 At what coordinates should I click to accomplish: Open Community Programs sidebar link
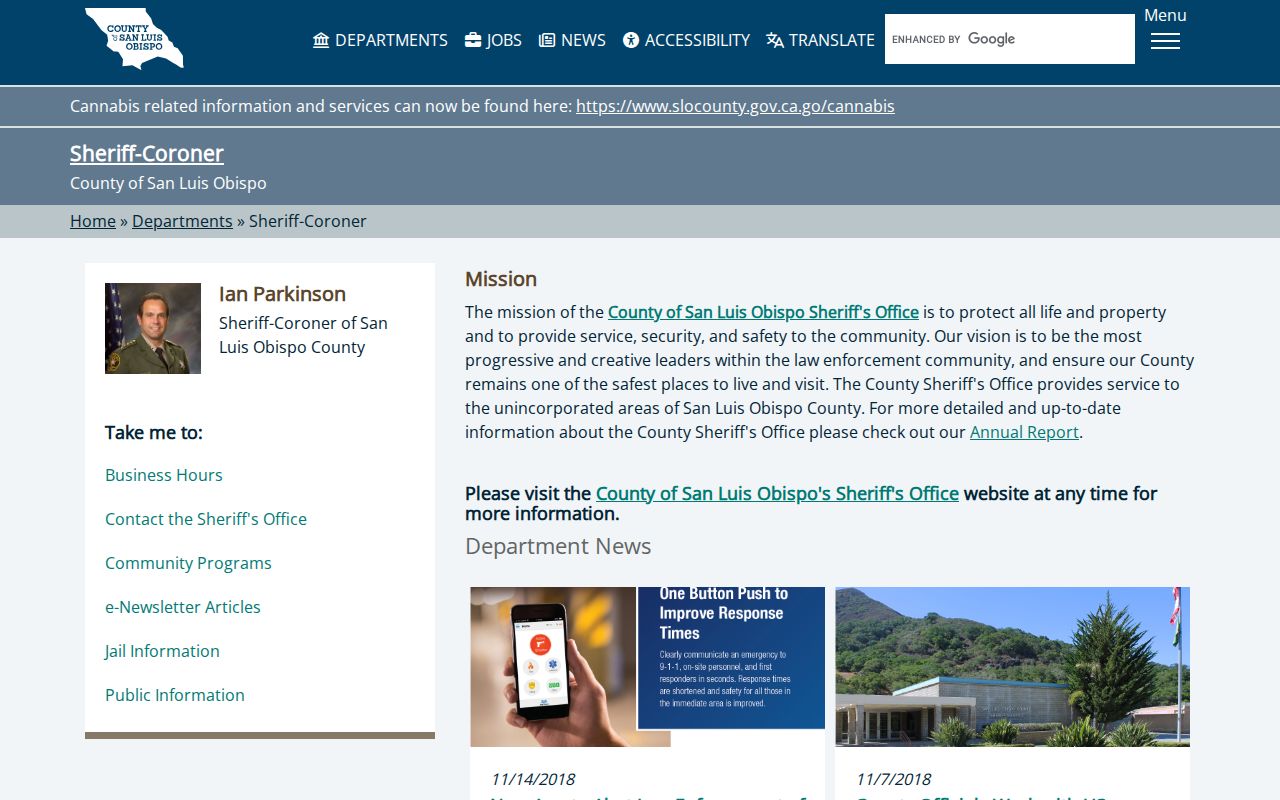point(188,563)
